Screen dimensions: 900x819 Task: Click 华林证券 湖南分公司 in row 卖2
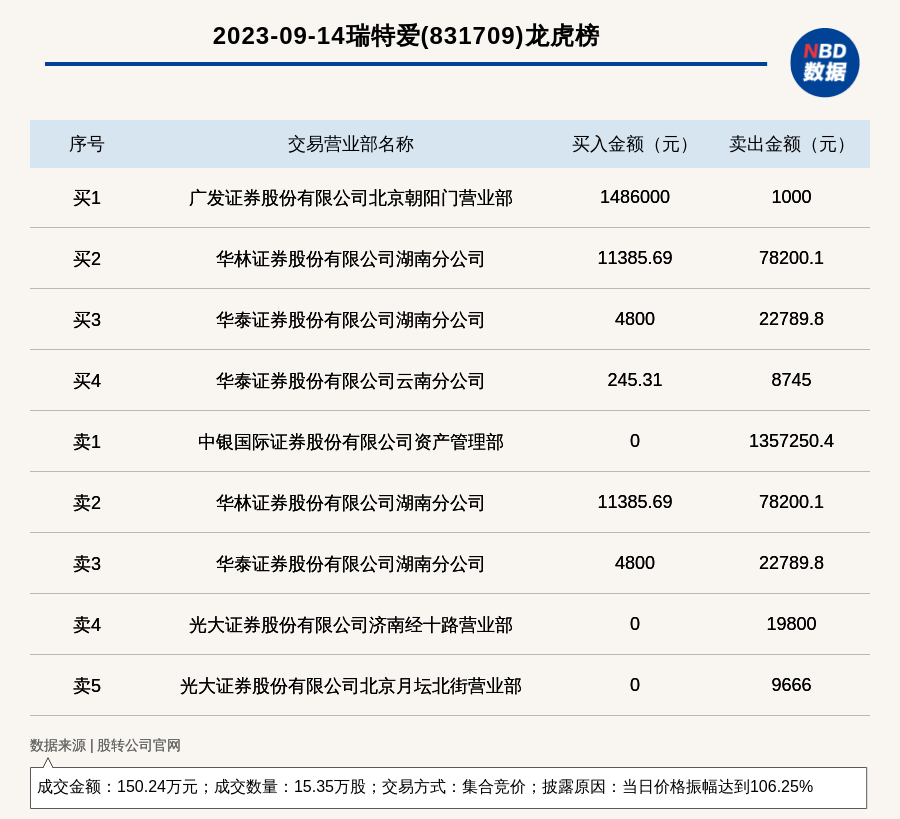(351, 503)
